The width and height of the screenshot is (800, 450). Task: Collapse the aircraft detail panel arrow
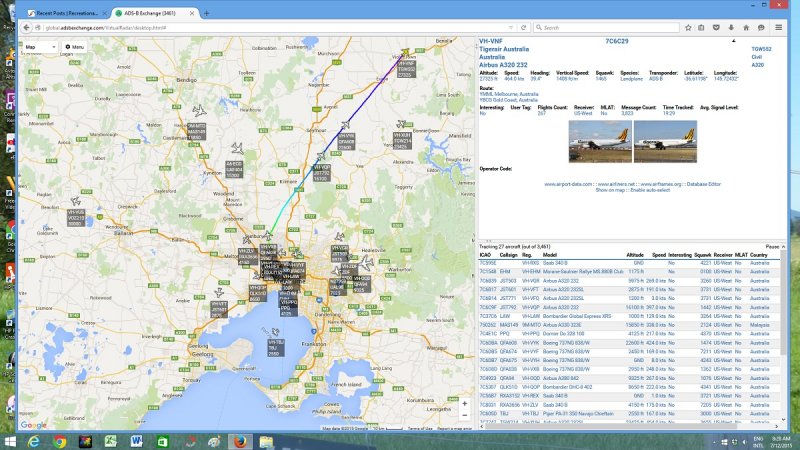734,41
